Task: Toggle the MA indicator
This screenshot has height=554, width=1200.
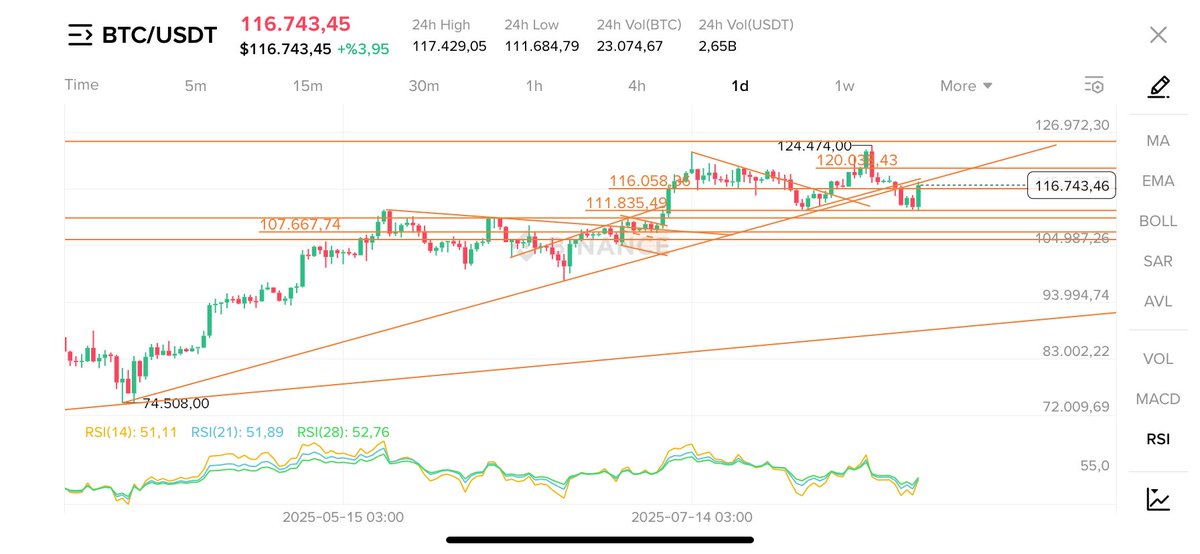Action: pos(1158,141)
